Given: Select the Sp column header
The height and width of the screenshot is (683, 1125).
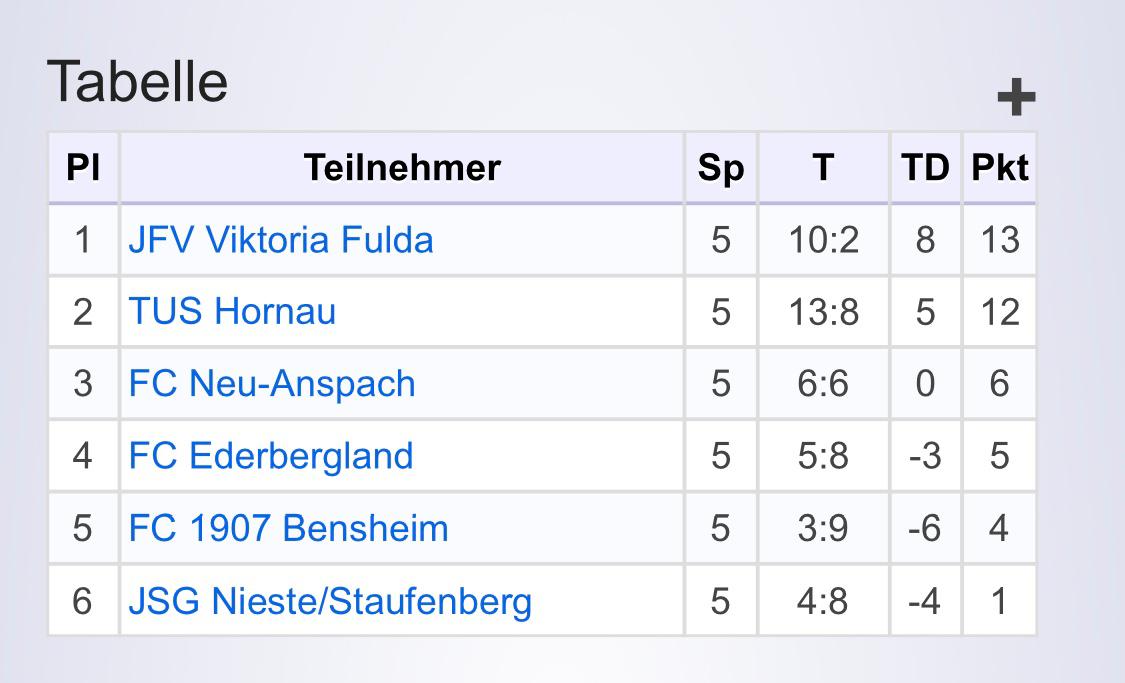Looking at the screenshot, I should 721,168.
